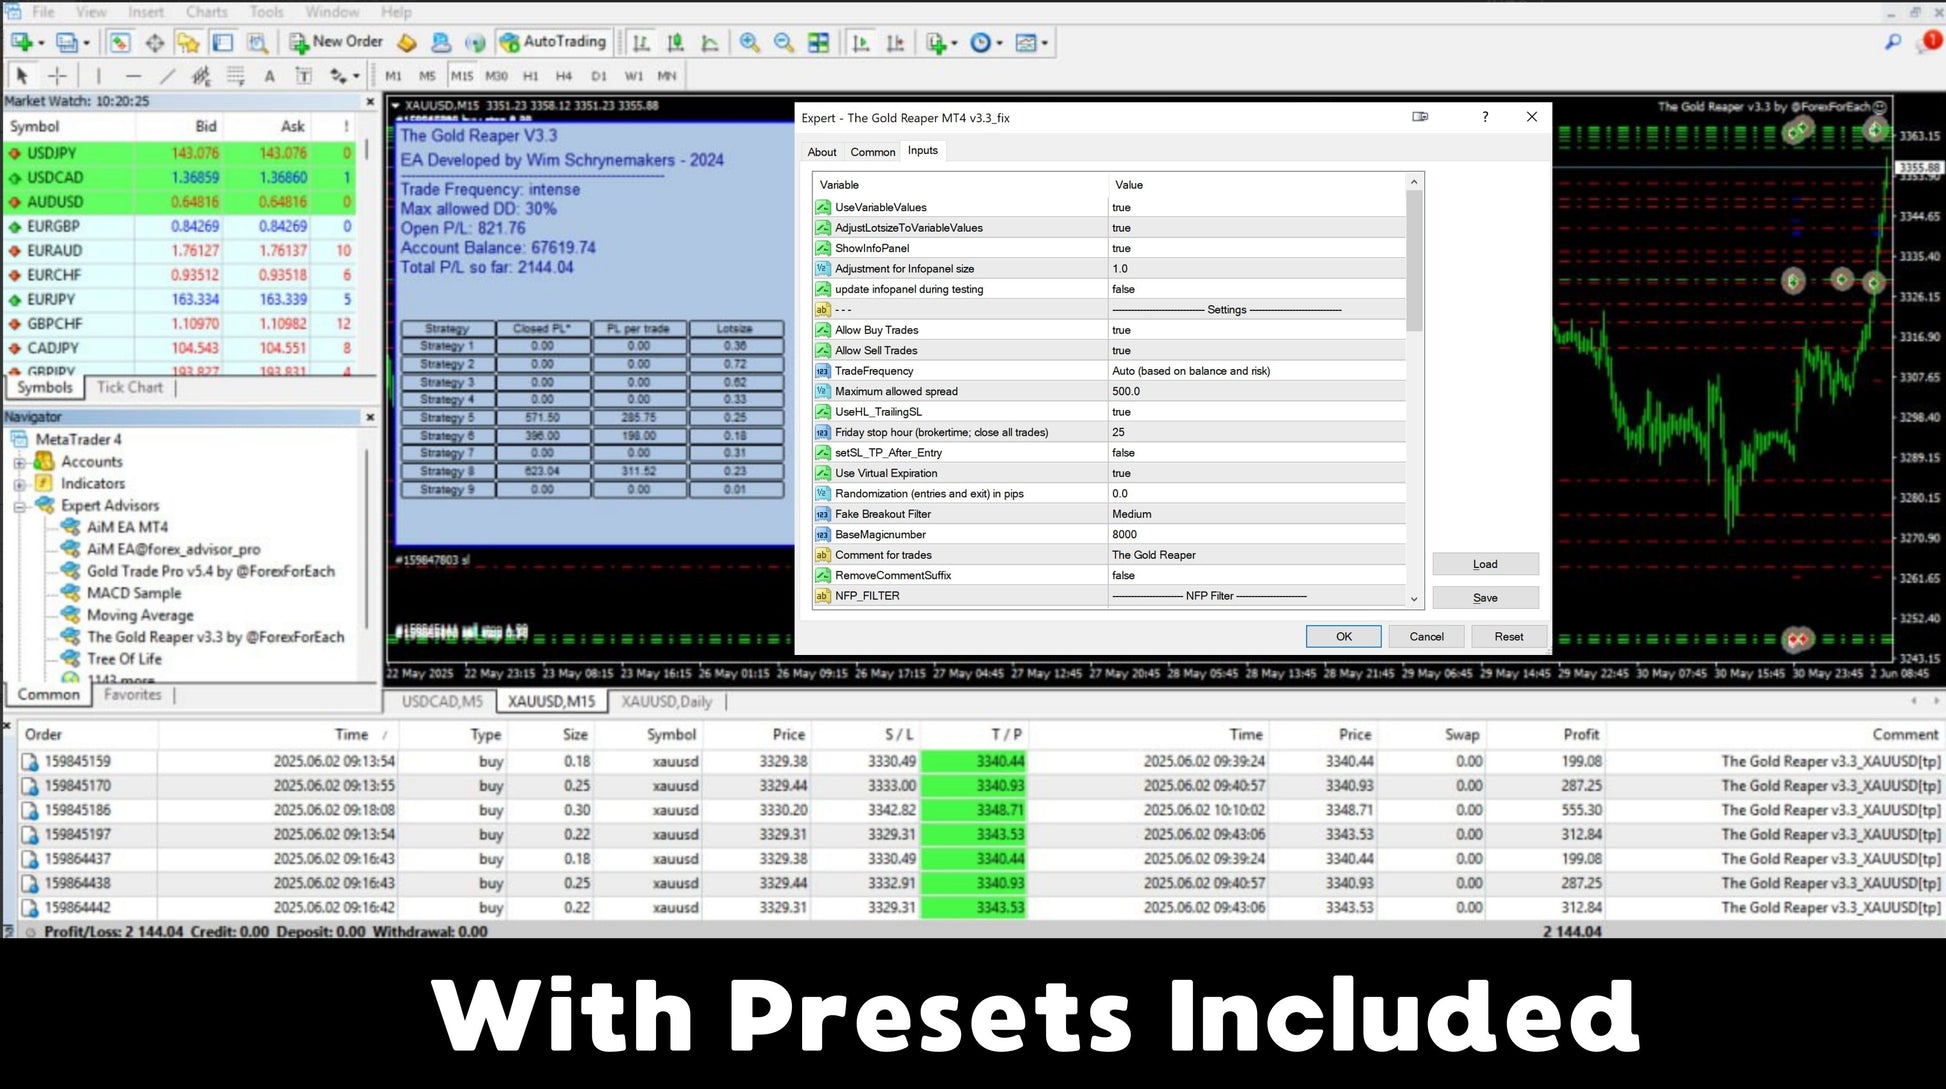The height and width of the screenshot is (1089, 1946).
Task: Open the Charts menu
Action: (206, 12)
